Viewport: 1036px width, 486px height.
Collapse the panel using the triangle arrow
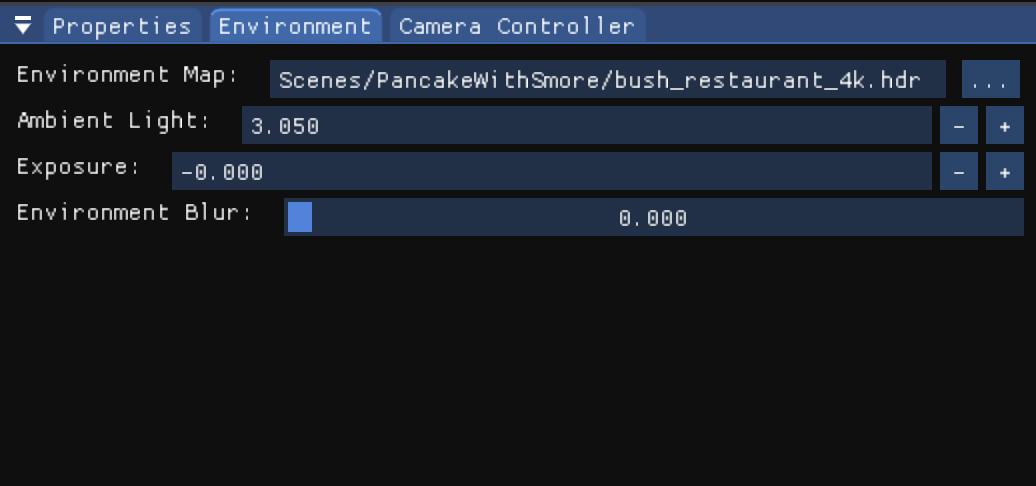coord(23,25)
